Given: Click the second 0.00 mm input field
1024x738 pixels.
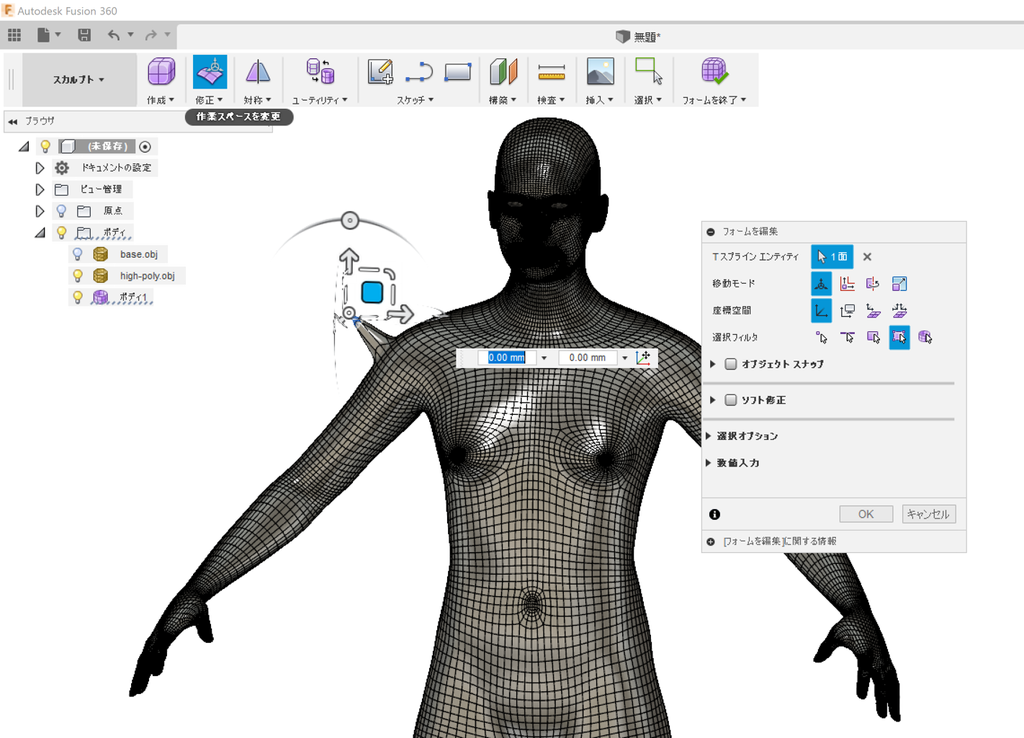Looking at the screenshot, I should coord(587,357).
